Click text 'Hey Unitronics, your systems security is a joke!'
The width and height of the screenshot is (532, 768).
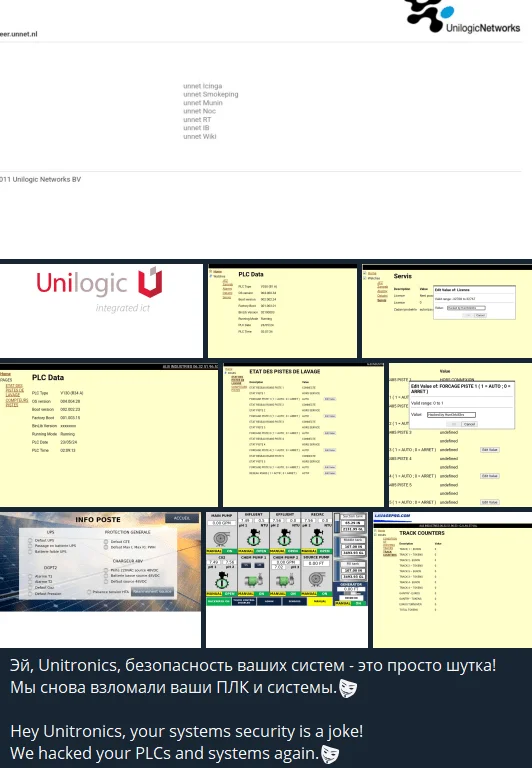[x=187, y=731]
